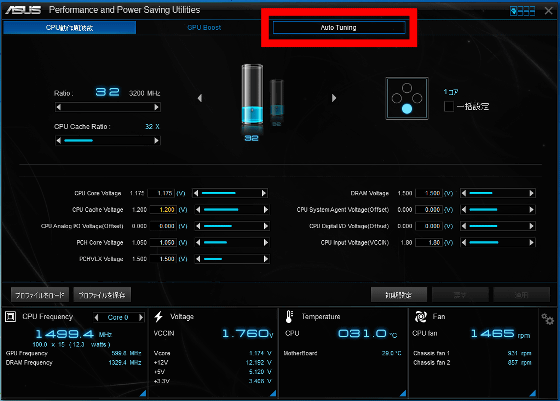Screen dimensions: 560x401
Task: Show previous core cylinder with left arrow
Action: pos(200,98)
